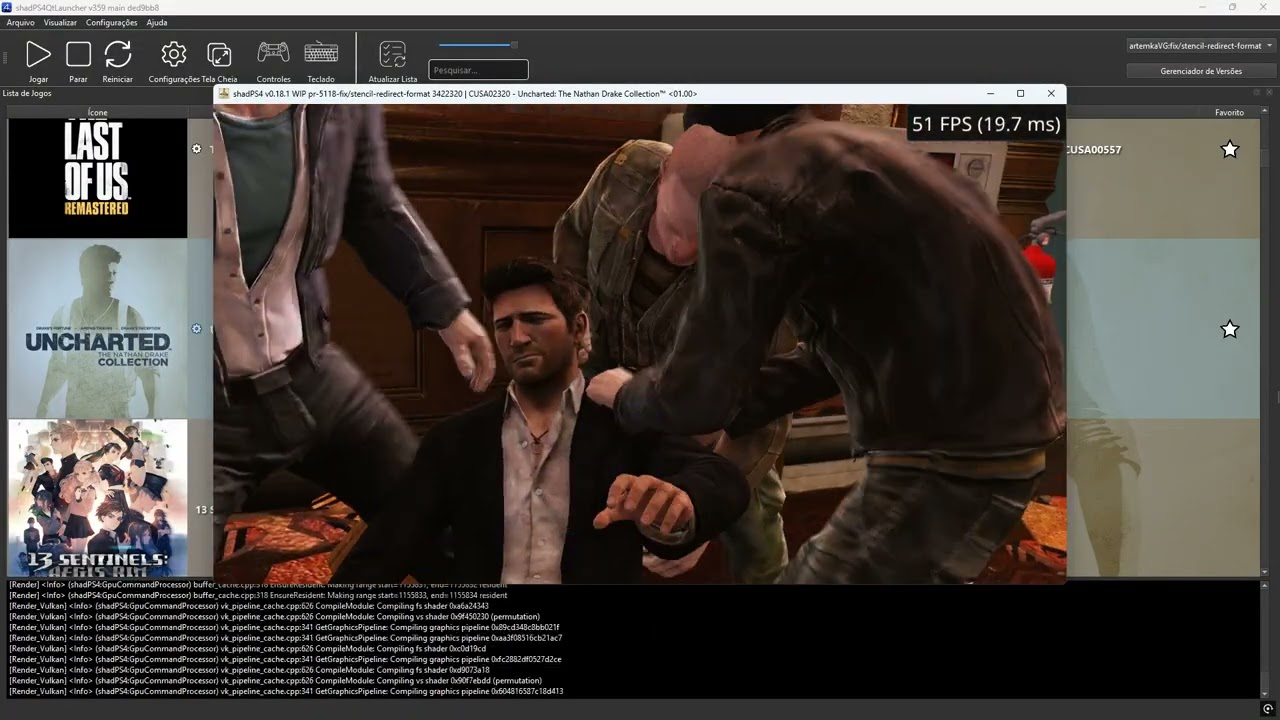Viewport: 1280px width, 720px height.
Task: Click the CUSA00557 serial text
Action: [1093, 150]
